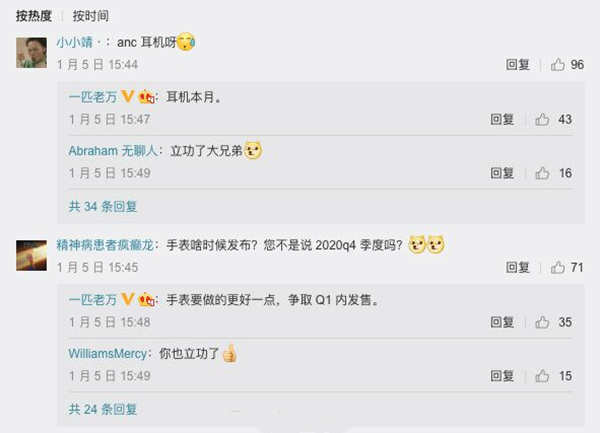Expand 共34条回复 reply thread
Screen dimensions: 600x433
click(x=103, y=207)
